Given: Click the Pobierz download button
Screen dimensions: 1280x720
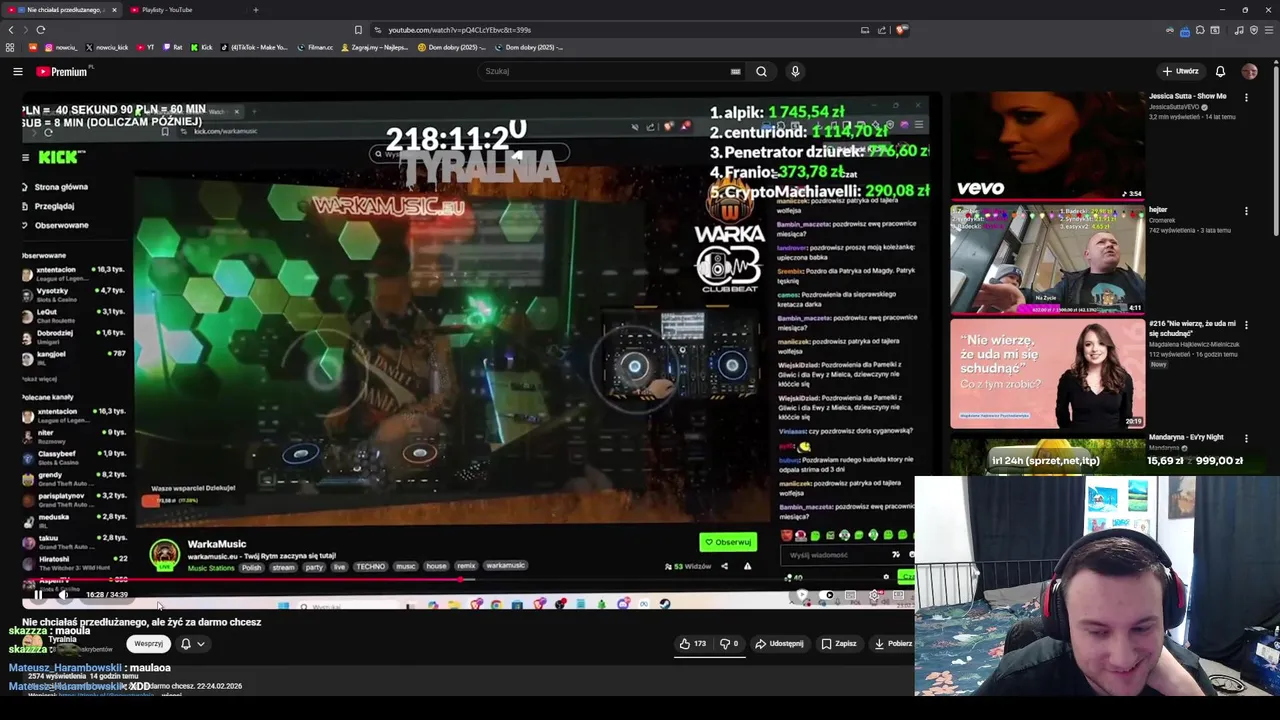Looking at the screenshot, I should click(x=893, y=644).
